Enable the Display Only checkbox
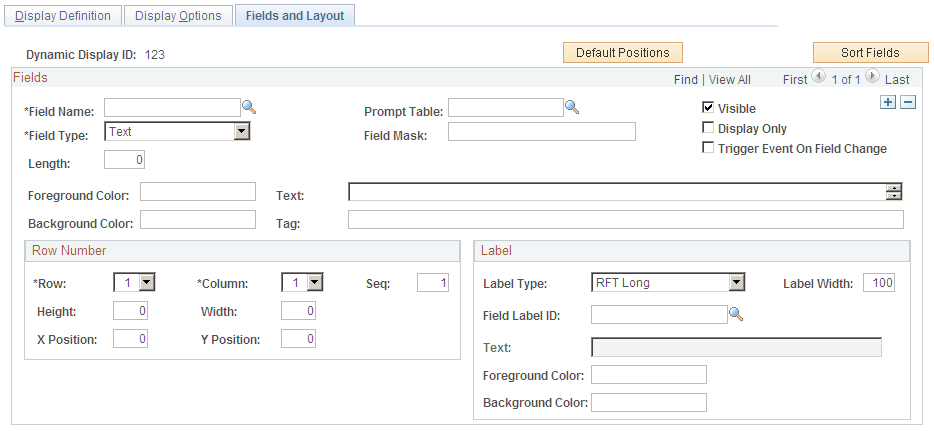The image size is (934, 431). click(x=708, y=128)
